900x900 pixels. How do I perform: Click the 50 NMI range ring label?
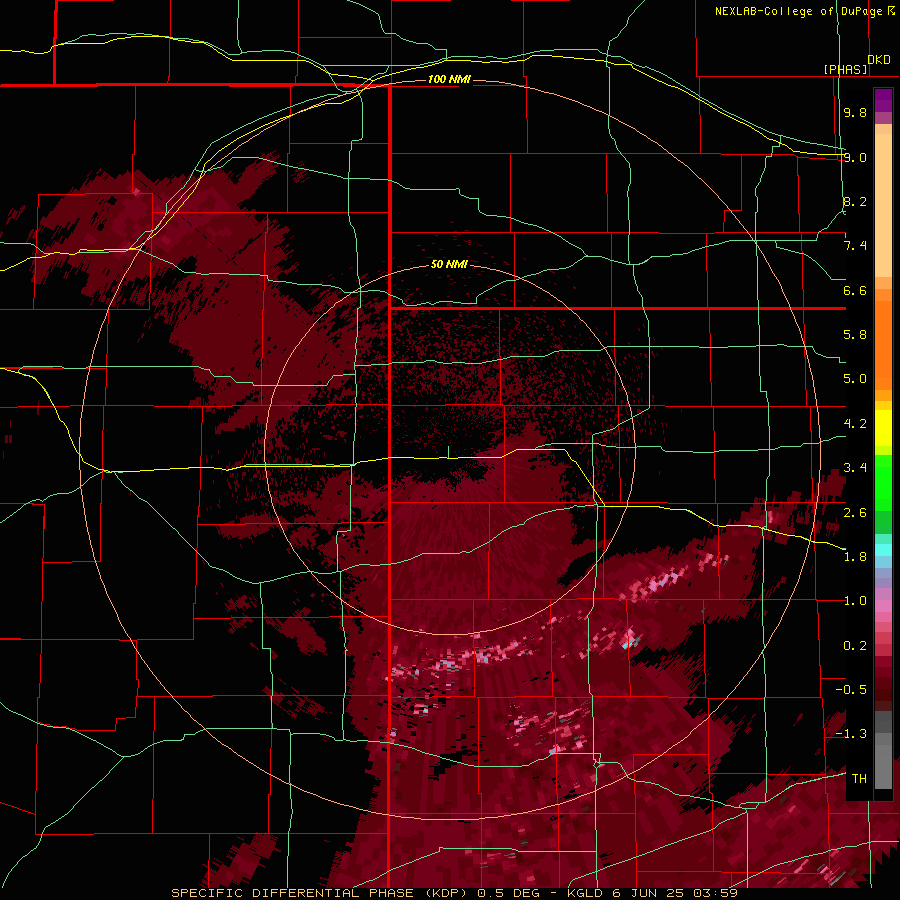point(449,264)
